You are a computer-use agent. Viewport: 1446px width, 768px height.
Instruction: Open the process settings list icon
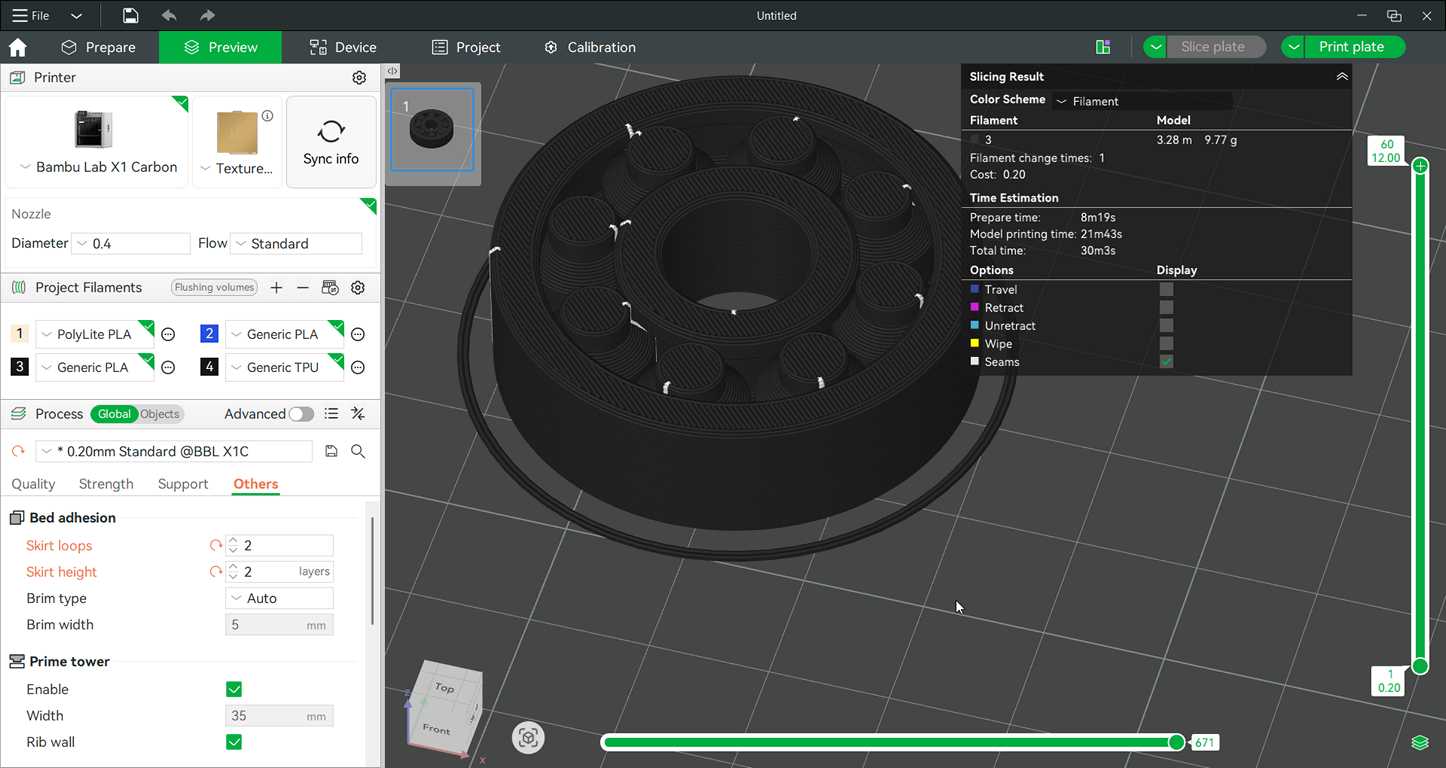coord(331,414)
